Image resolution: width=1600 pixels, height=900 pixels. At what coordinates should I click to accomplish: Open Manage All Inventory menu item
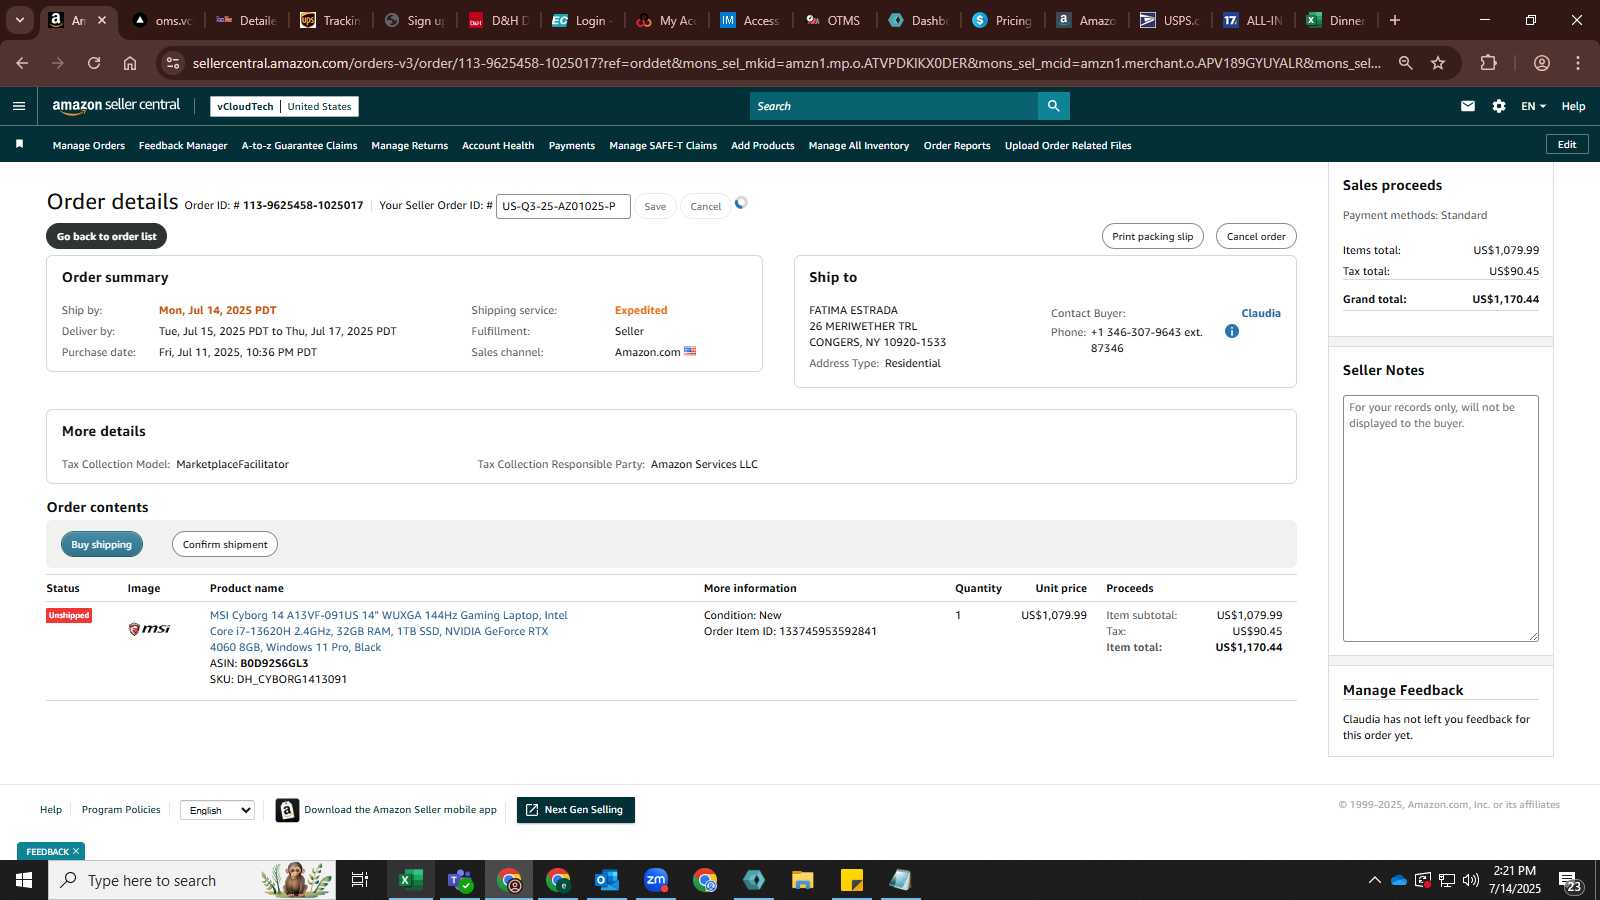pos(859,146)
